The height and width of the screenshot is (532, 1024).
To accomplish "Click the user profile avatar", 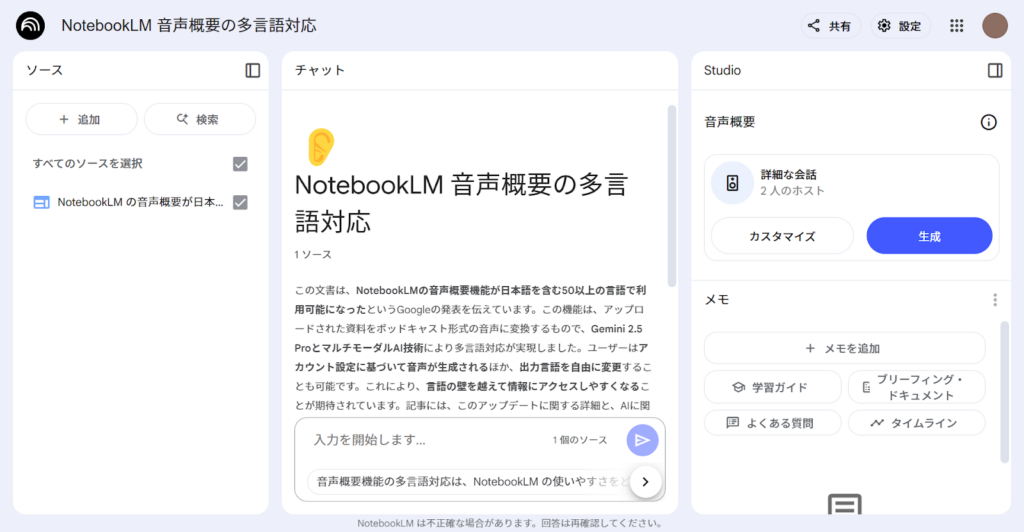I will pyautogui.click(x=995, y=25).
